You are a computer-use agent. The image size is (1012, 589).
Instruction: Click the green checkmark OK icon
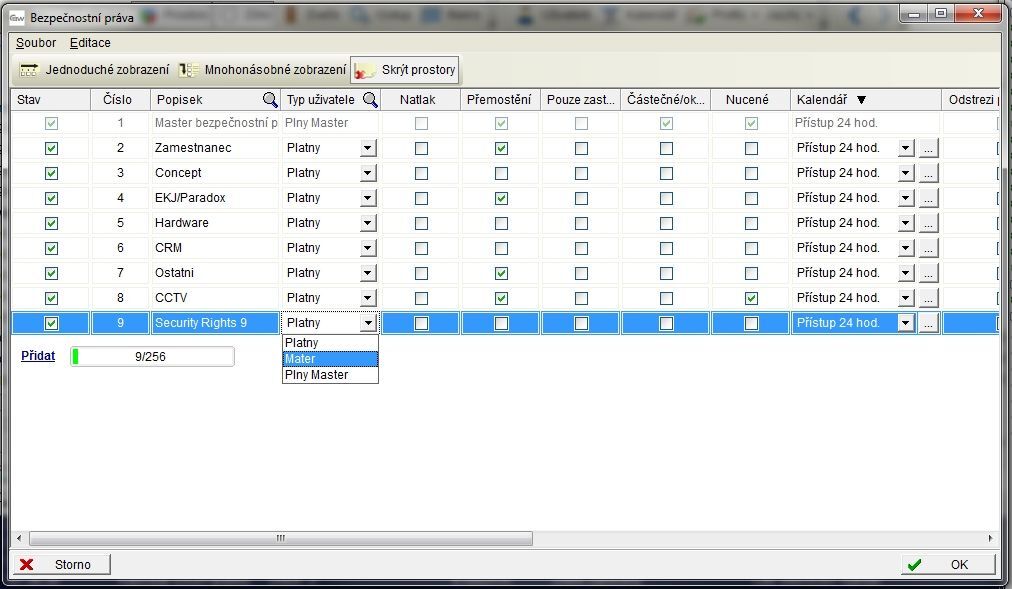coord(914,564)
